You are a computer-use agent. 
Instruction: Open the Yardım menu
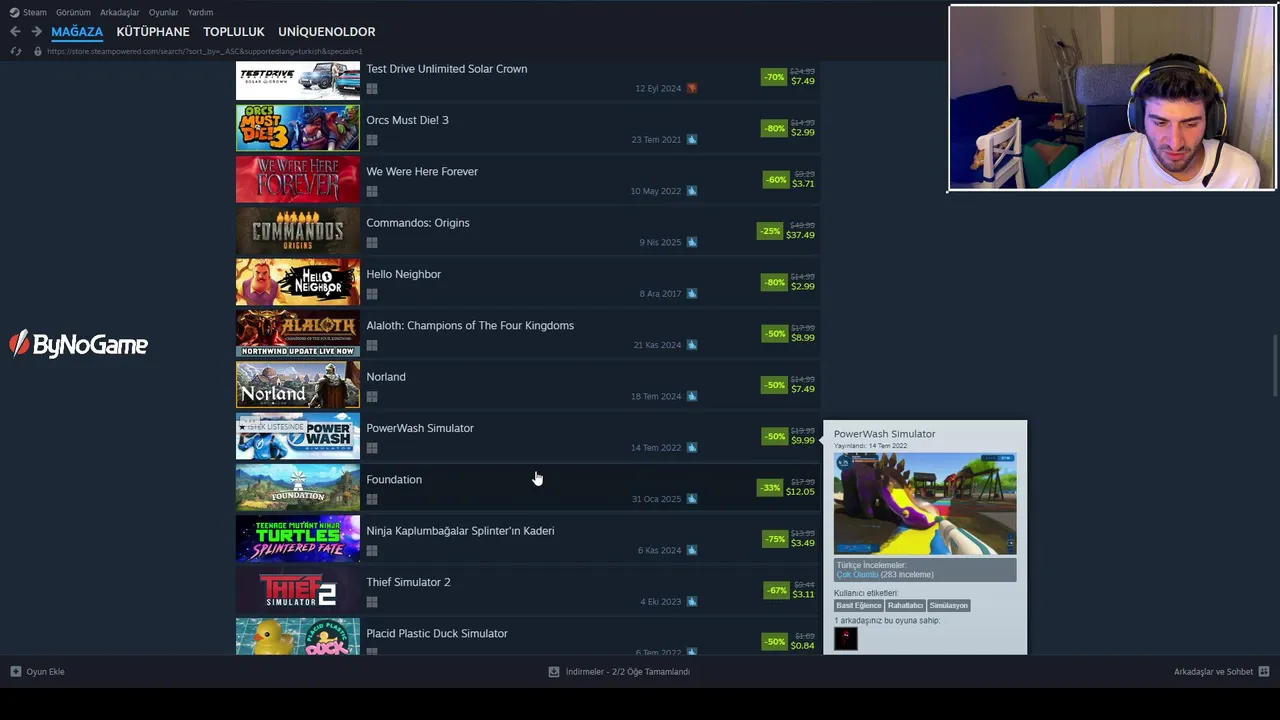tap(200, 12)
